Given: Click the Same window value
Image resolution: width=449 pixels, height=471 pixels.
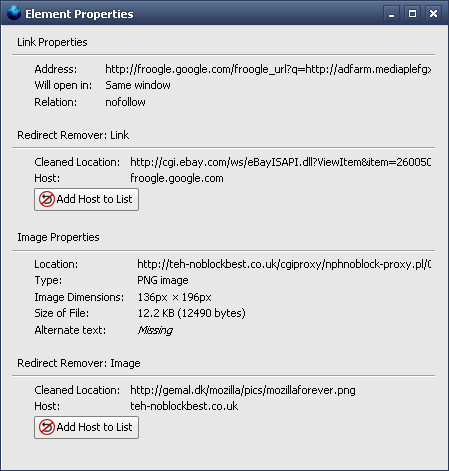Looking at the screenshot, I should click(138, 85).
